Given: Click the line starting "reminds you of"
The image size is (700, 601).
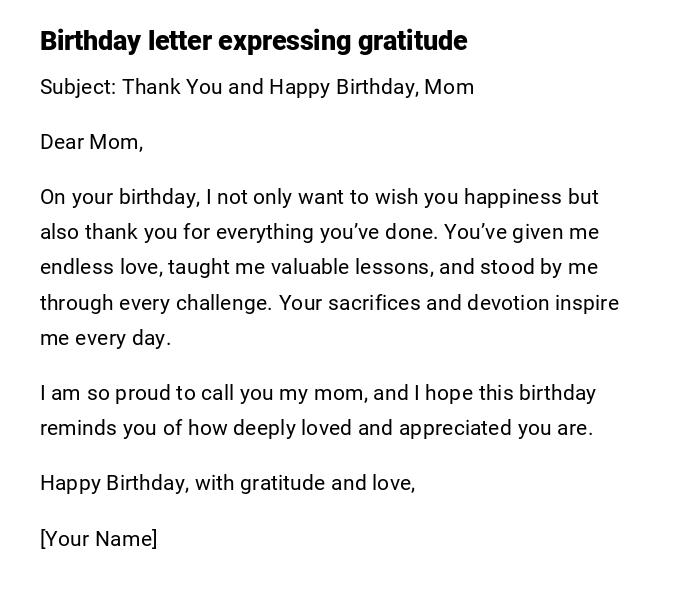Looking at the screenshot, I should tap(316, 428).
